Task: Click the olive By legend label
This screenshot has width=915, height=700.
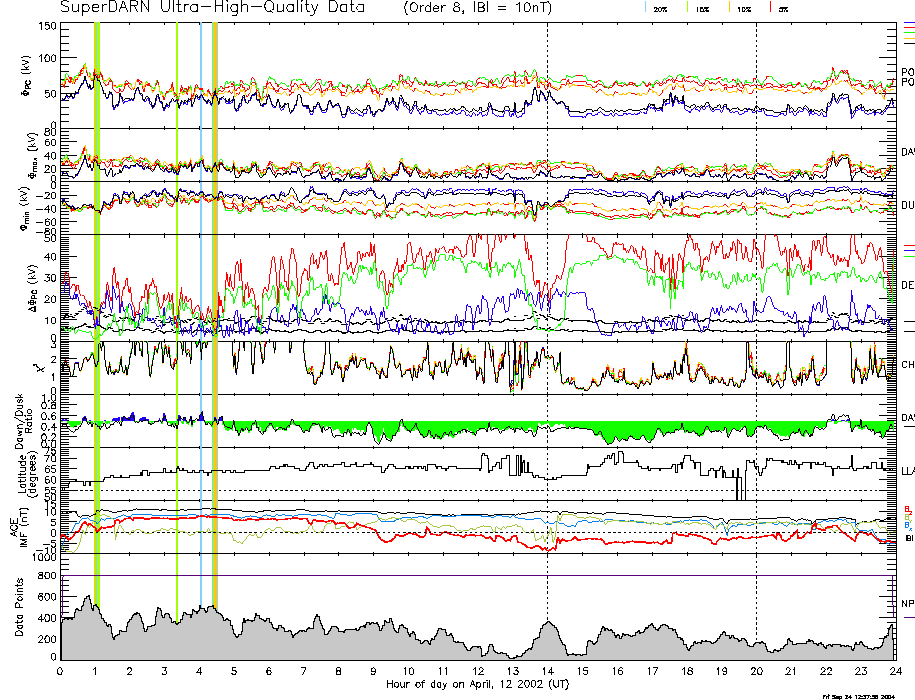Action: (908, 516)
